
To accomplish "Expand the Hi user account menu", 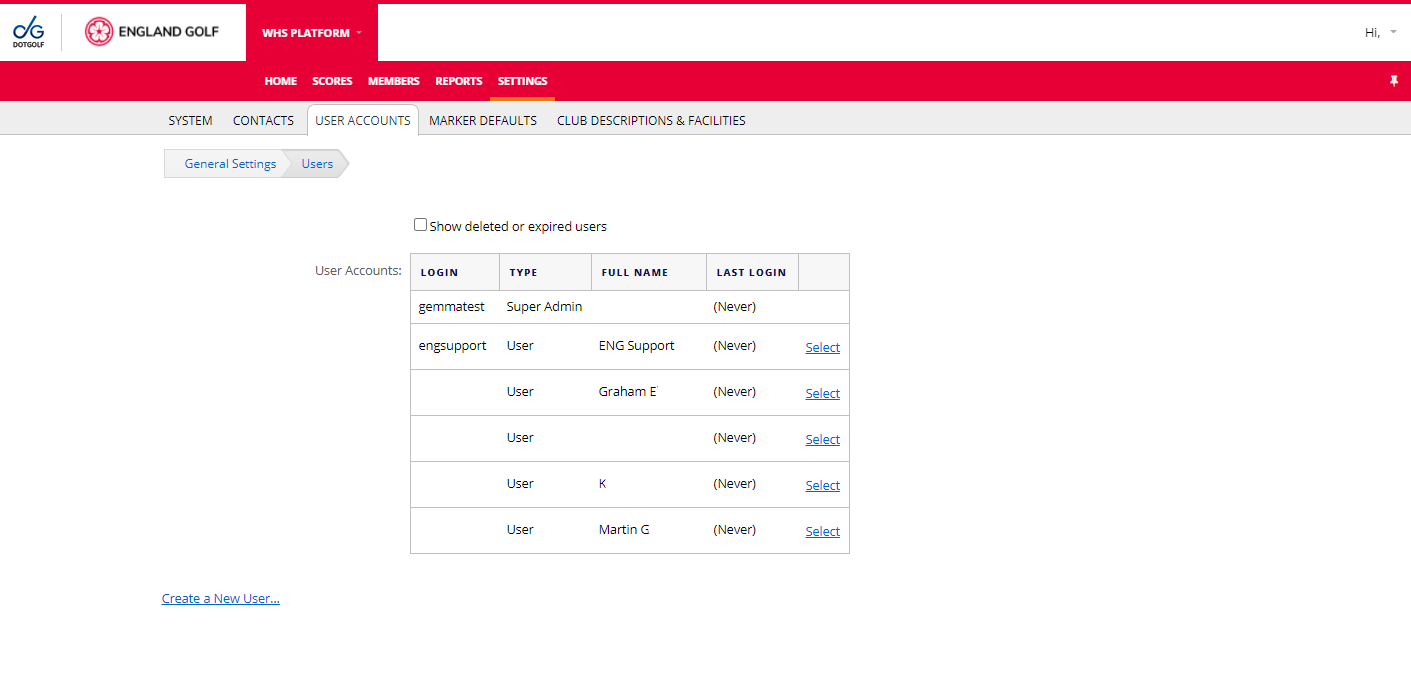I will tap(1380, 33).
